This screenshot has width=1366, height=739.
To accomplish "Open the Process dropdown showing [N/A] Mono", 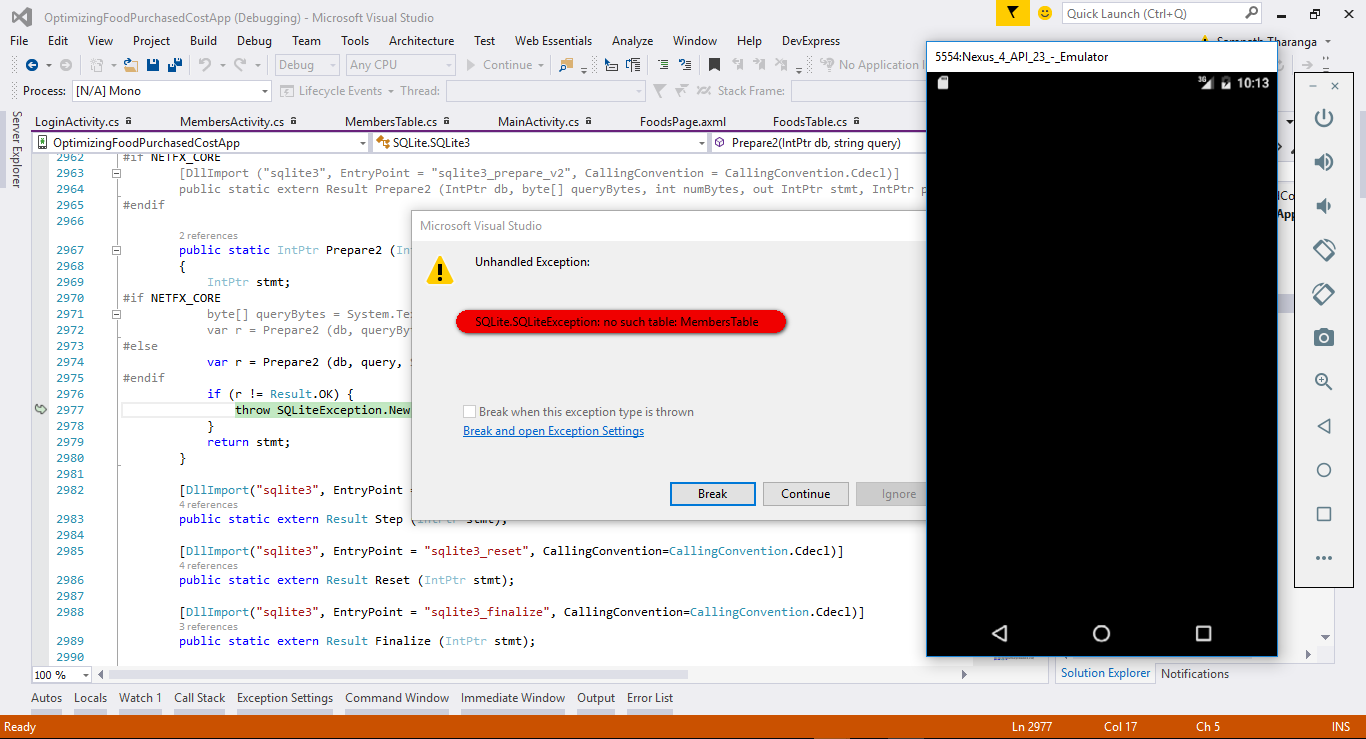I will pos(172,91).
